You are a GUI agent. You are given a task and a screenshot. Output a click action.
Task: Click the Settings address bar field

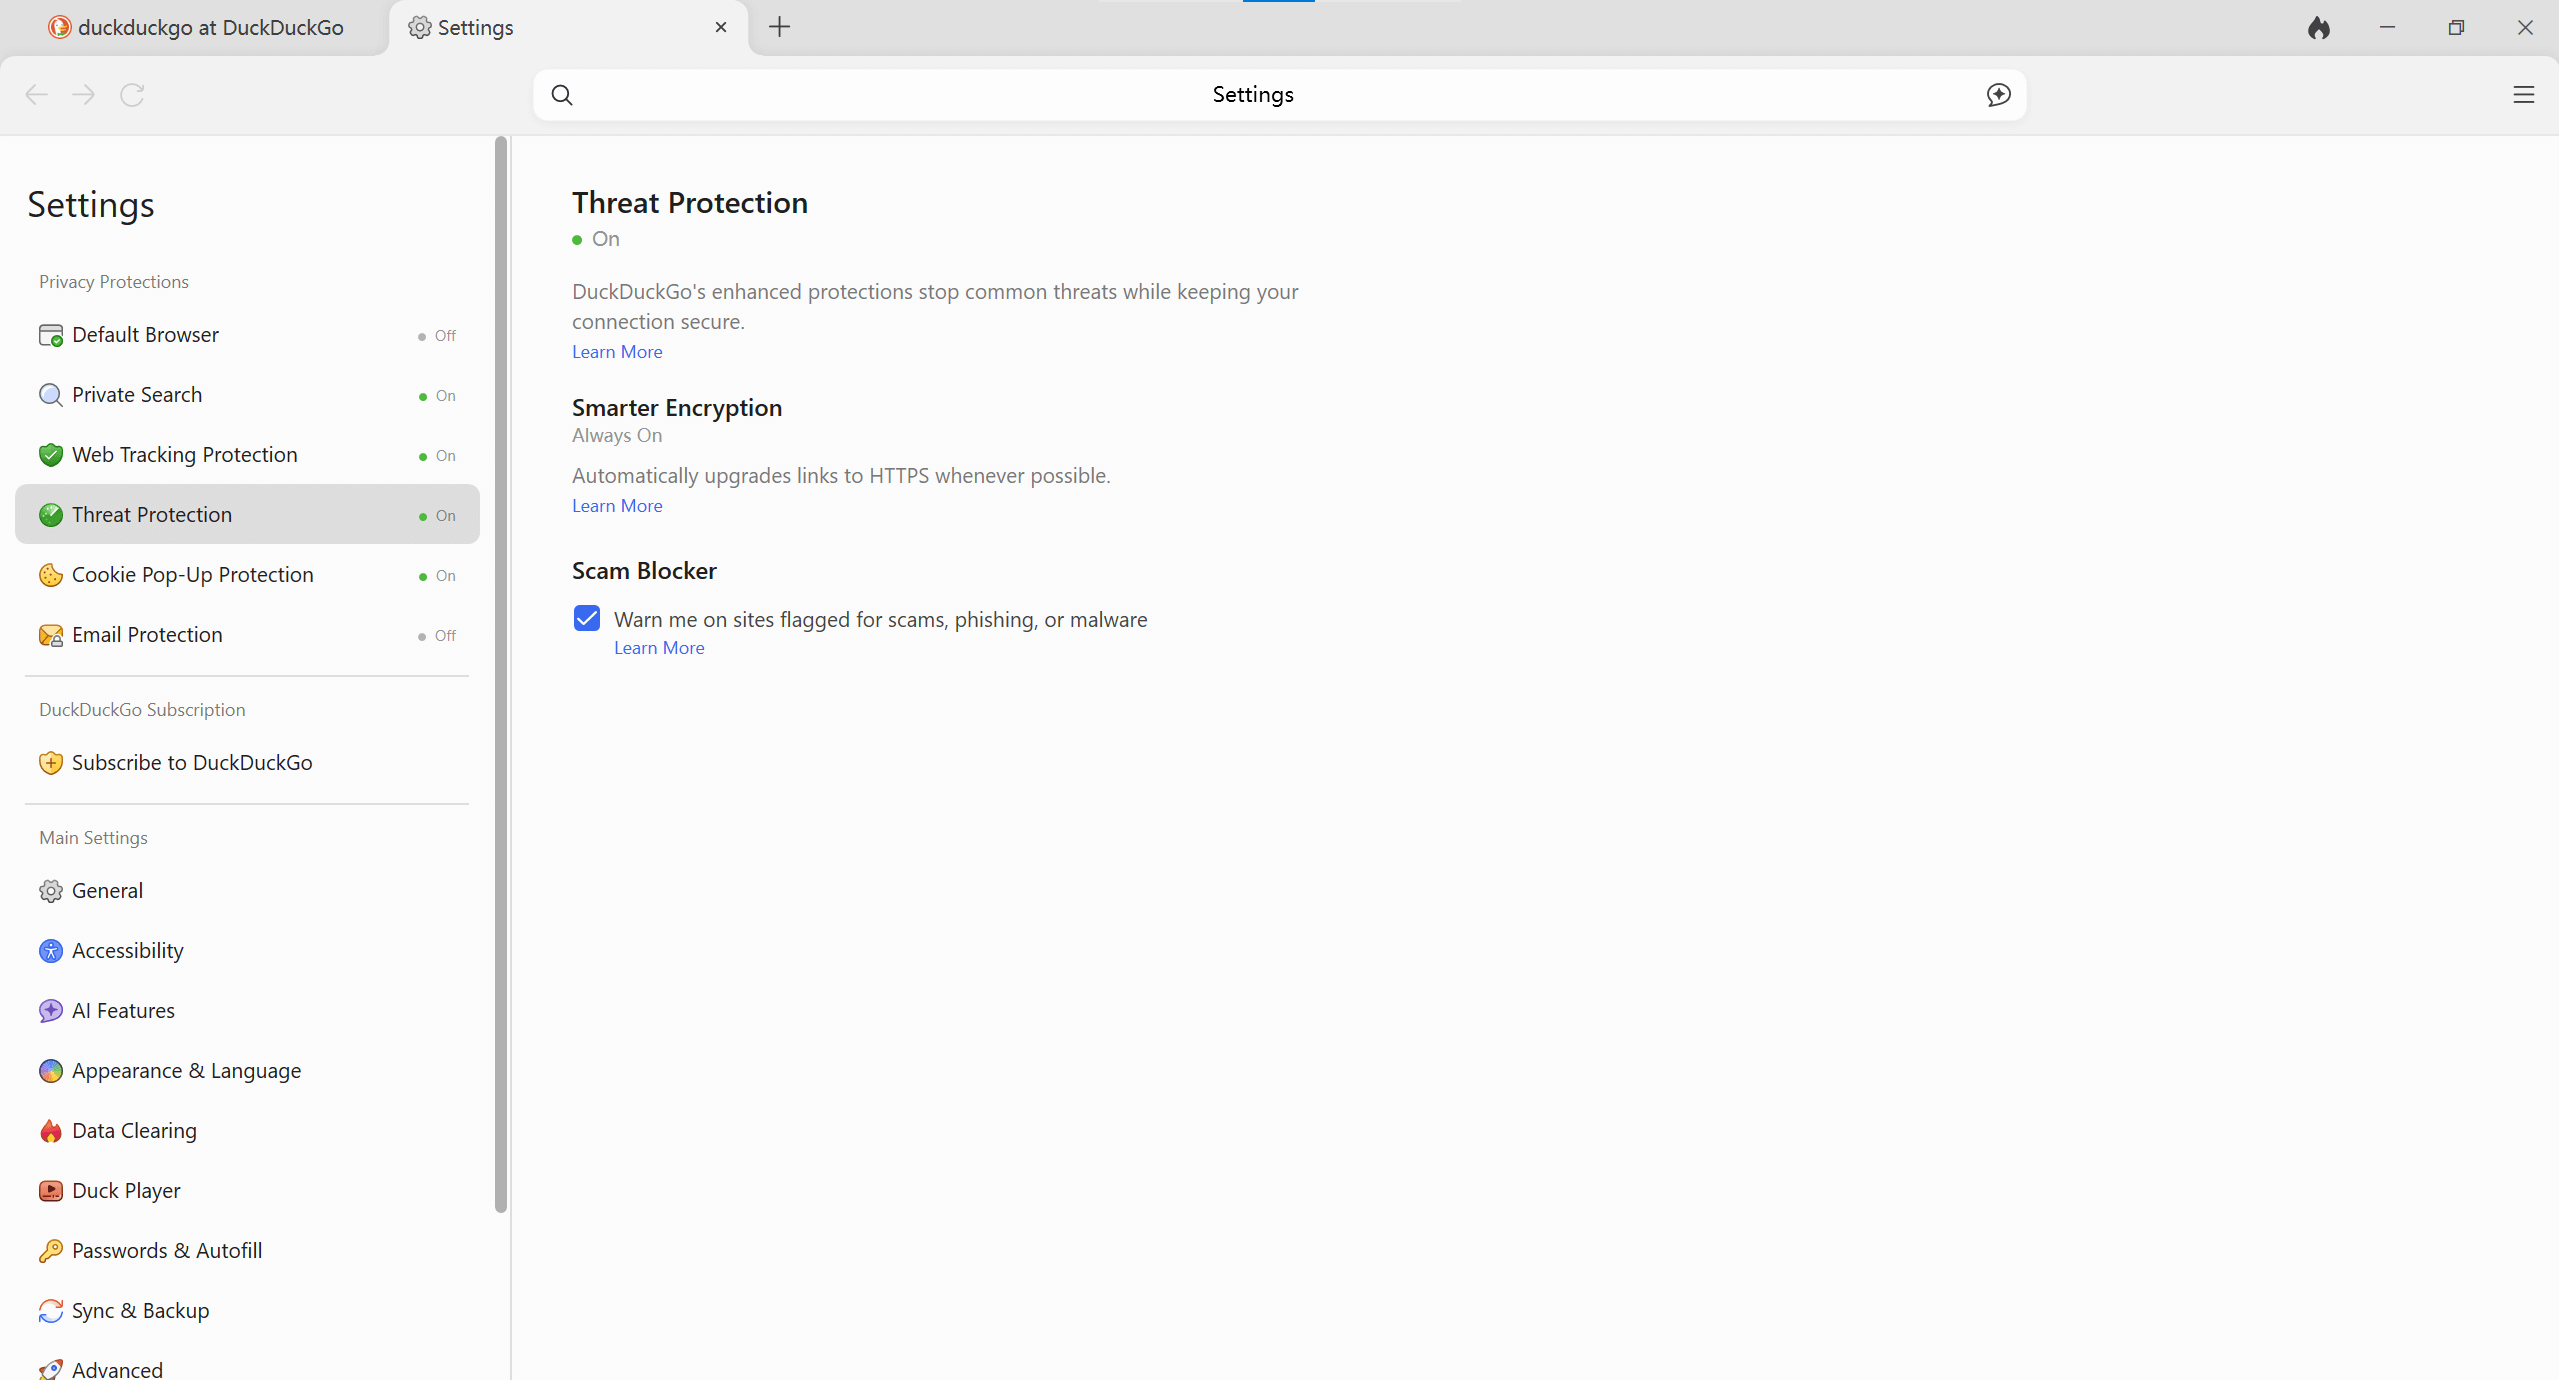pyautogui.click(x=1252, y=94)
